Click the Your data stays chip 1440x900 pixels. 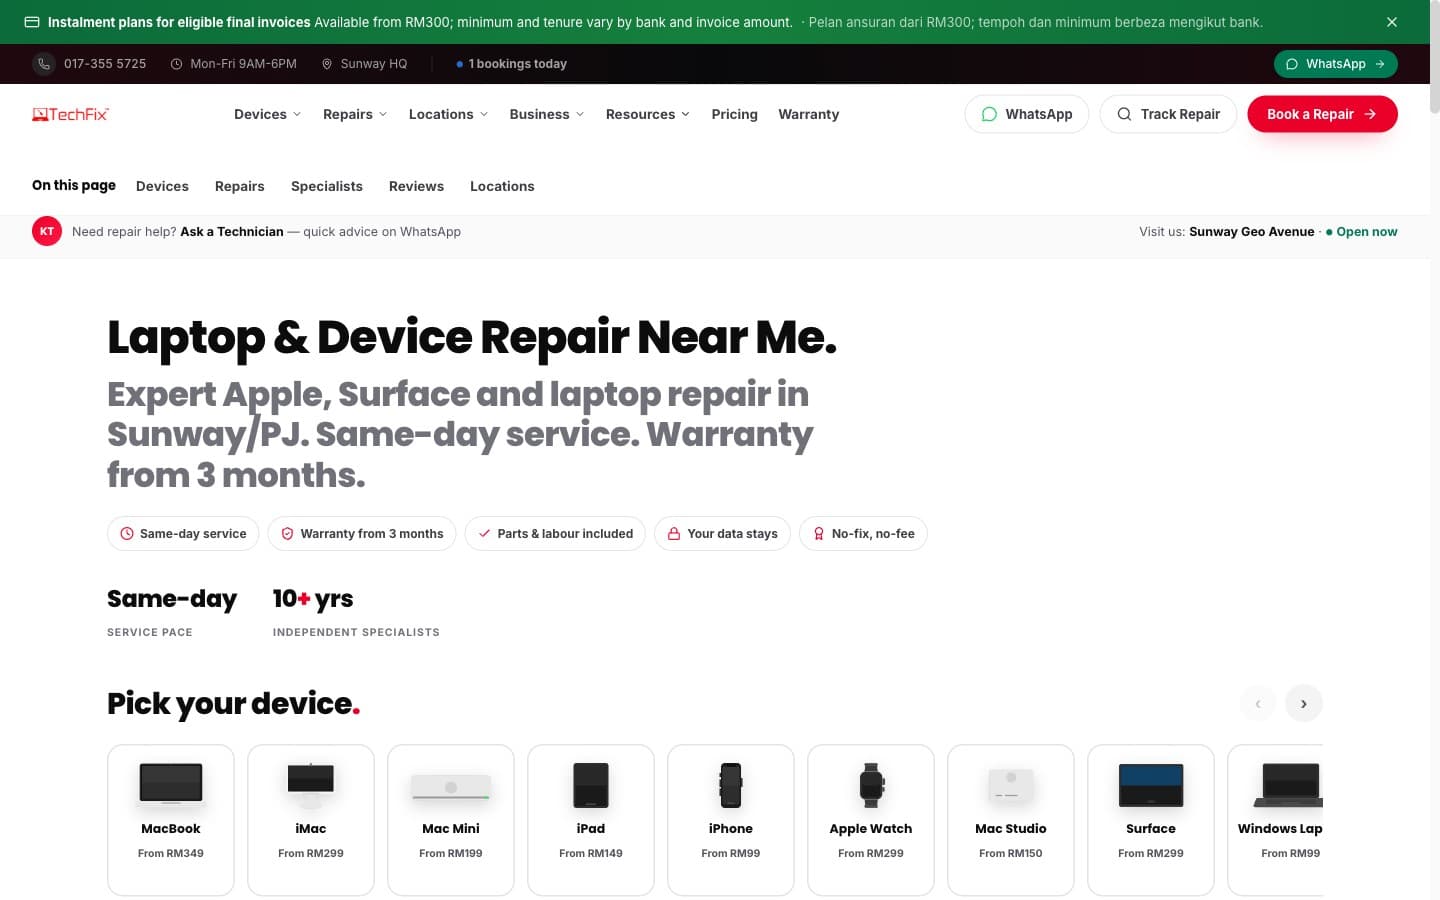pyautogui.click(x=722, y=534)
